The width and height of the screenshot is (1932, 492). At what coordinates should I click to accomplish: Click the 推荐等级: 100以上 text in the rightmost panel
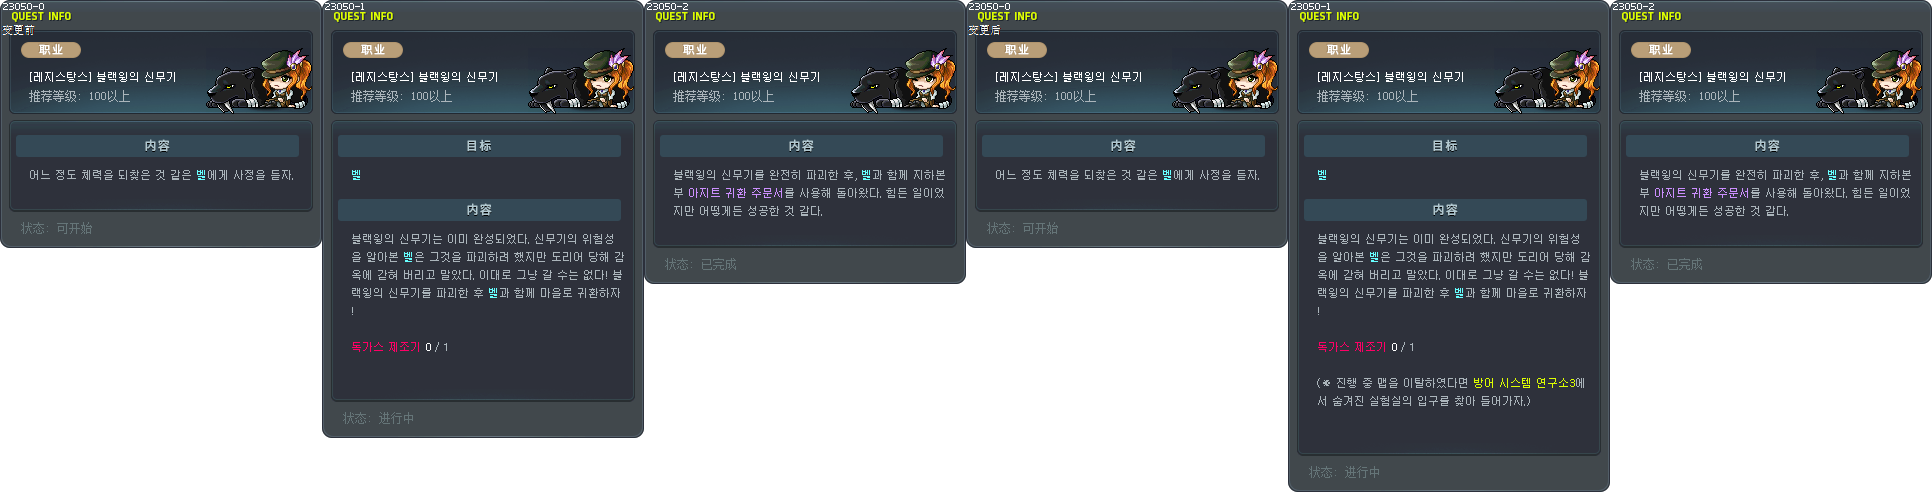tap(1689, 97)
